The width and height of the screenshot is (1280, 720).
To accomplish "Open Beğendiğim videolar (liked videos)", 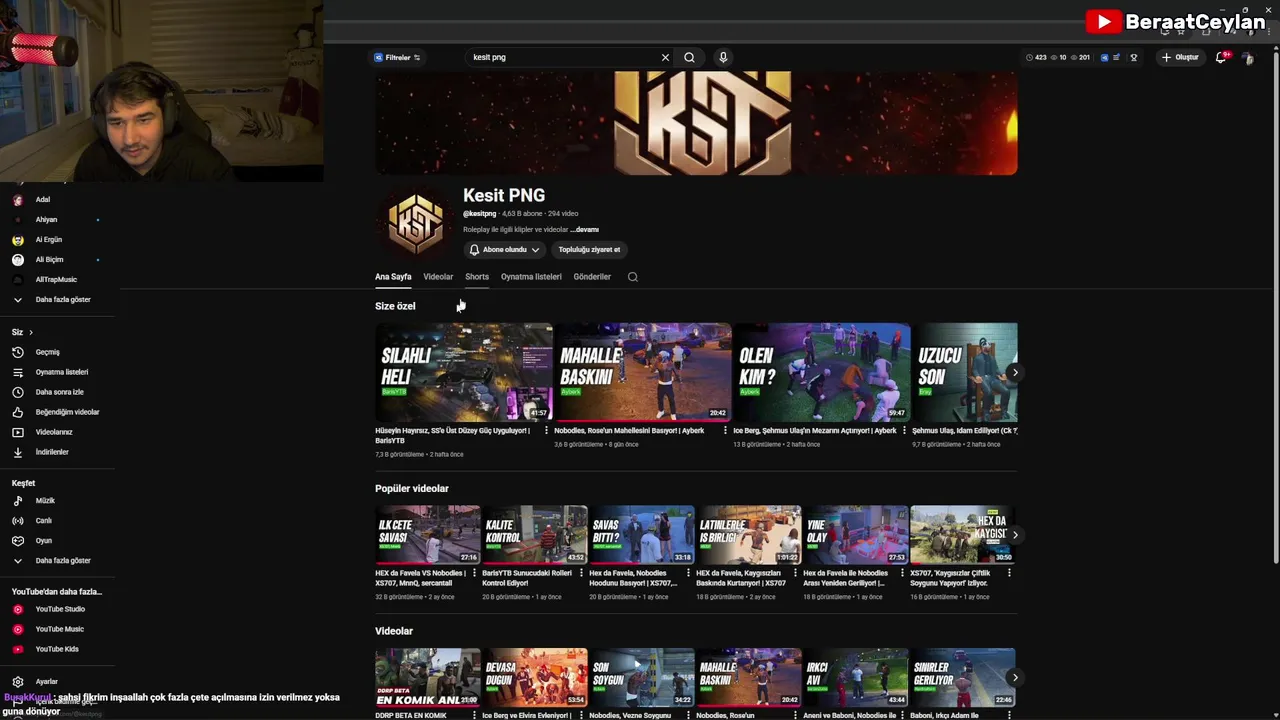I will [67, 412].
